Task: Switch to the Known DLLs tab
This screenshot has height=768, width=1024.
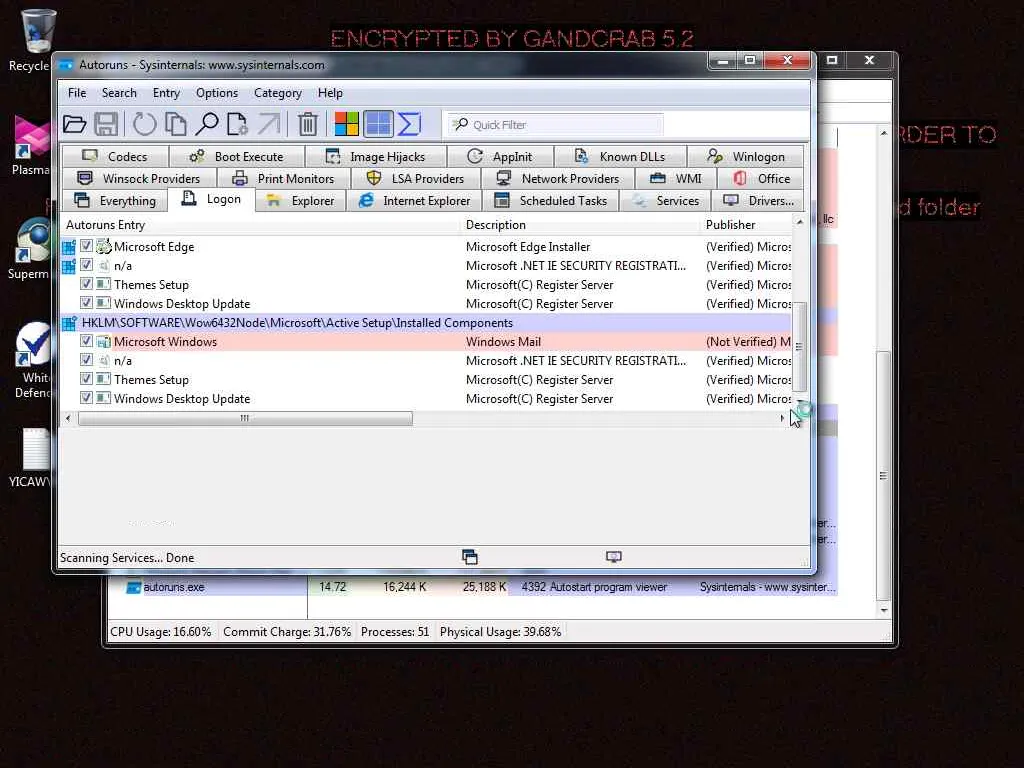Action: pos(620,157)
